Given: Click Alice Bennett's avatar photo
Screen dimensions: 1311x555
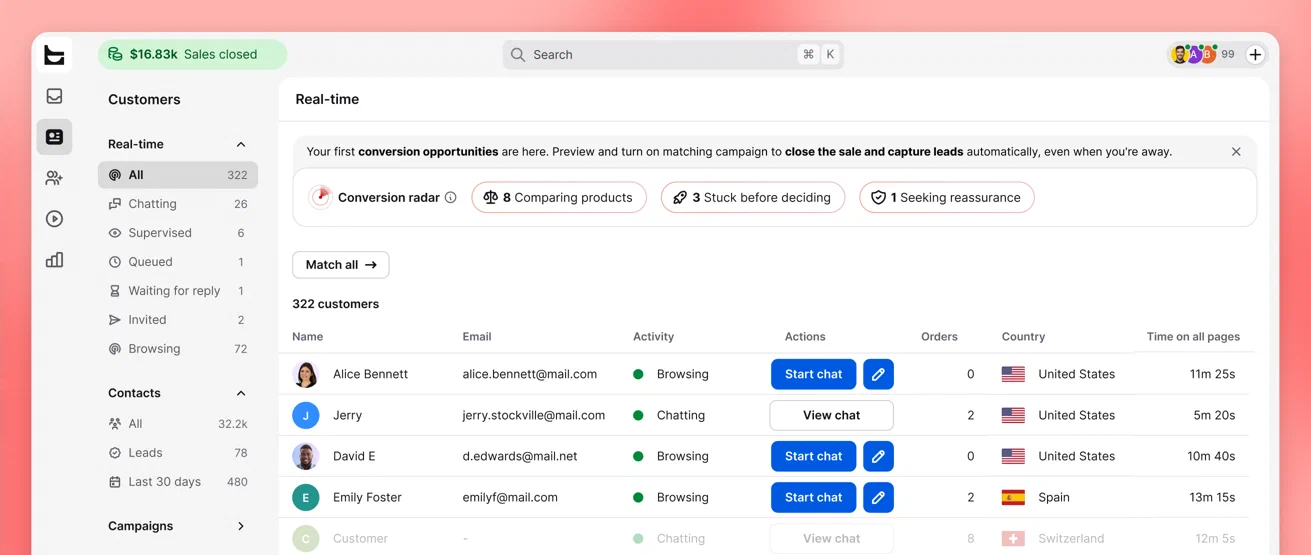Looking at the screenshot, I should (x=306, y=374).
